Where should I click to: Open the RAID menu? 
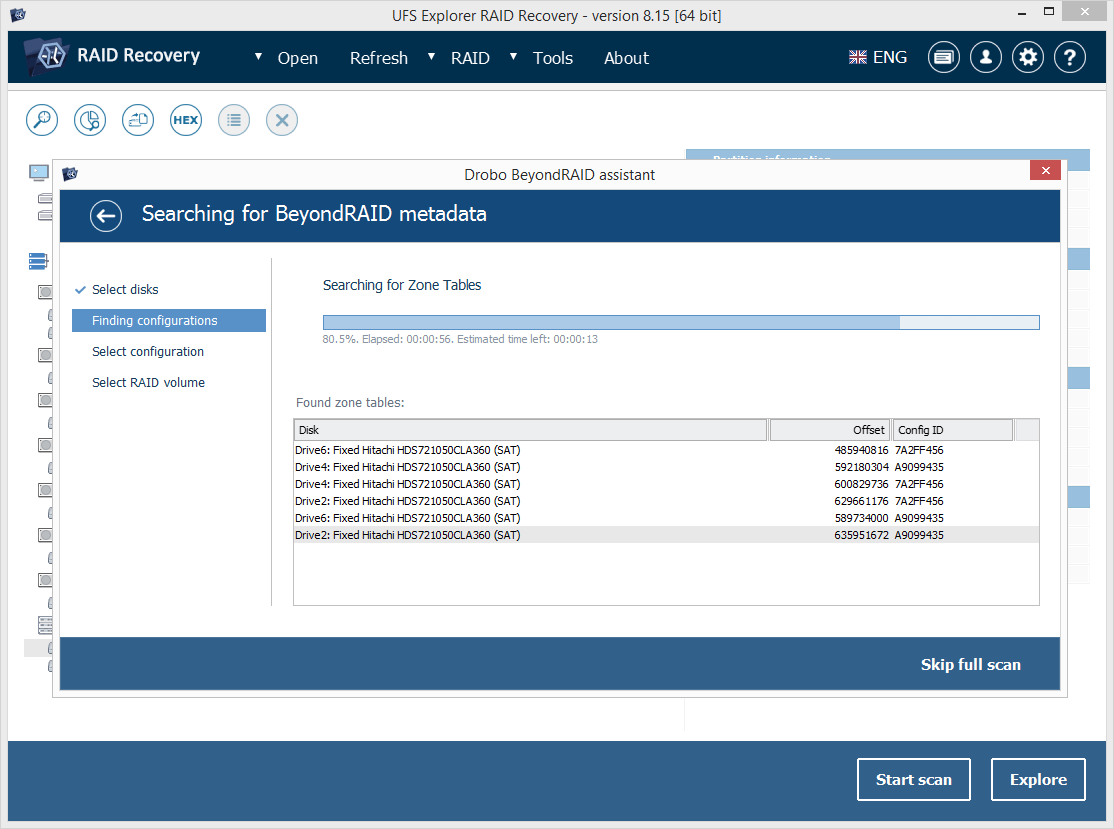470,58
